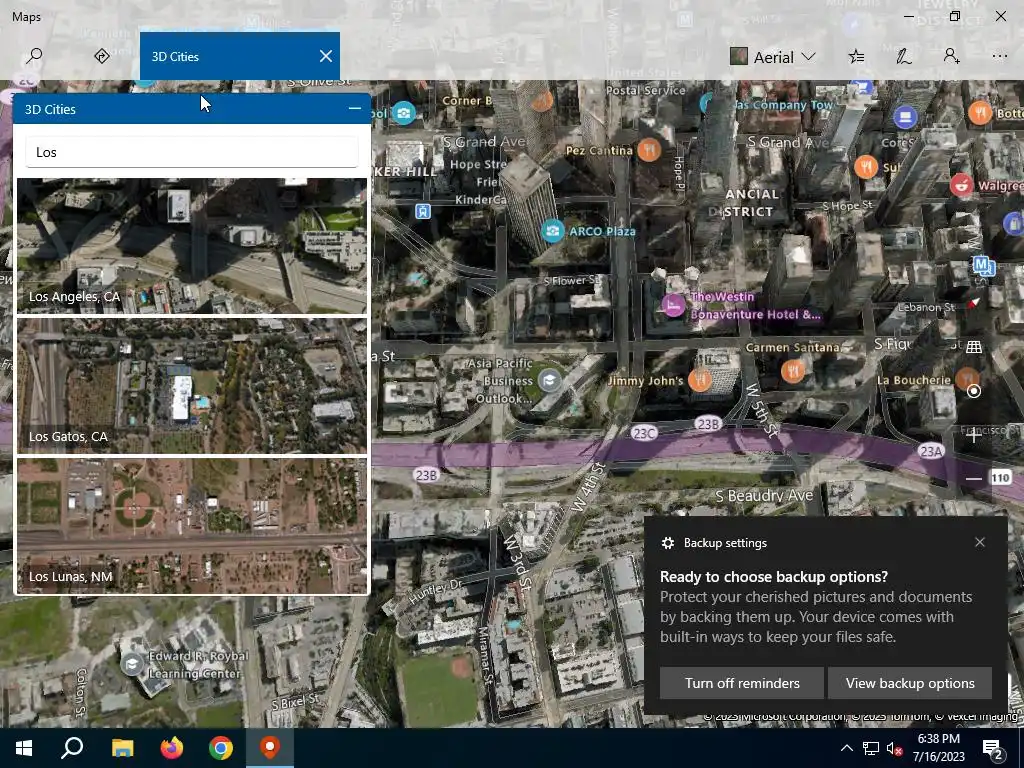Show hidden system tray icons chevron
This screenshot has height=768, width=1024.
pyautogui.click(x=846, y=748)
